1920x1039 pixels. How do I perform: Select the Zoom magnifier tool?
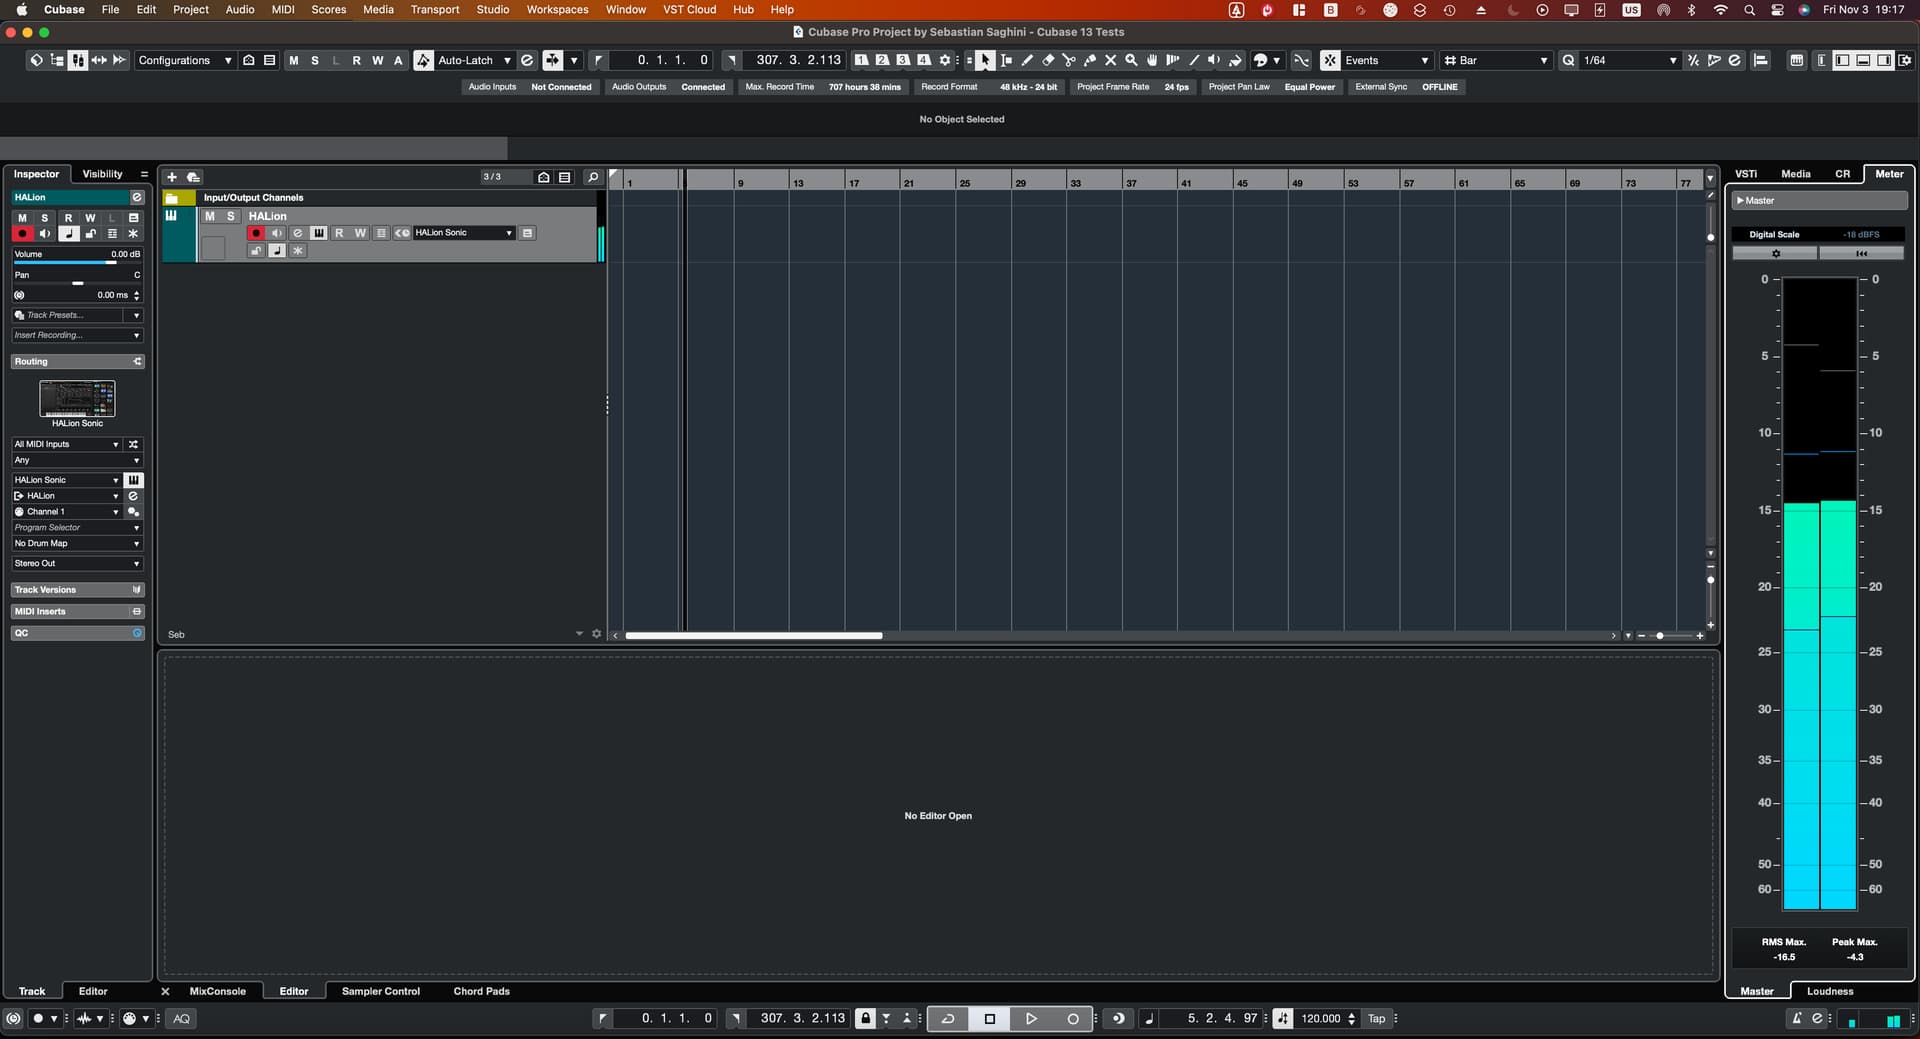pos(1131,60)
